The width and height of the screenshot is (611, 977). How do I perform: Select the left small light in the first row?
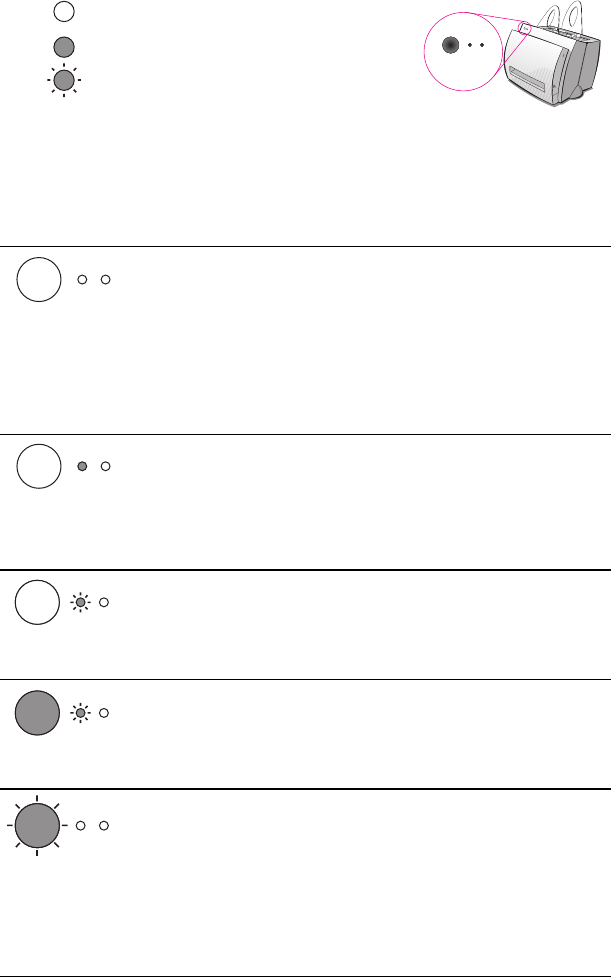83,278
